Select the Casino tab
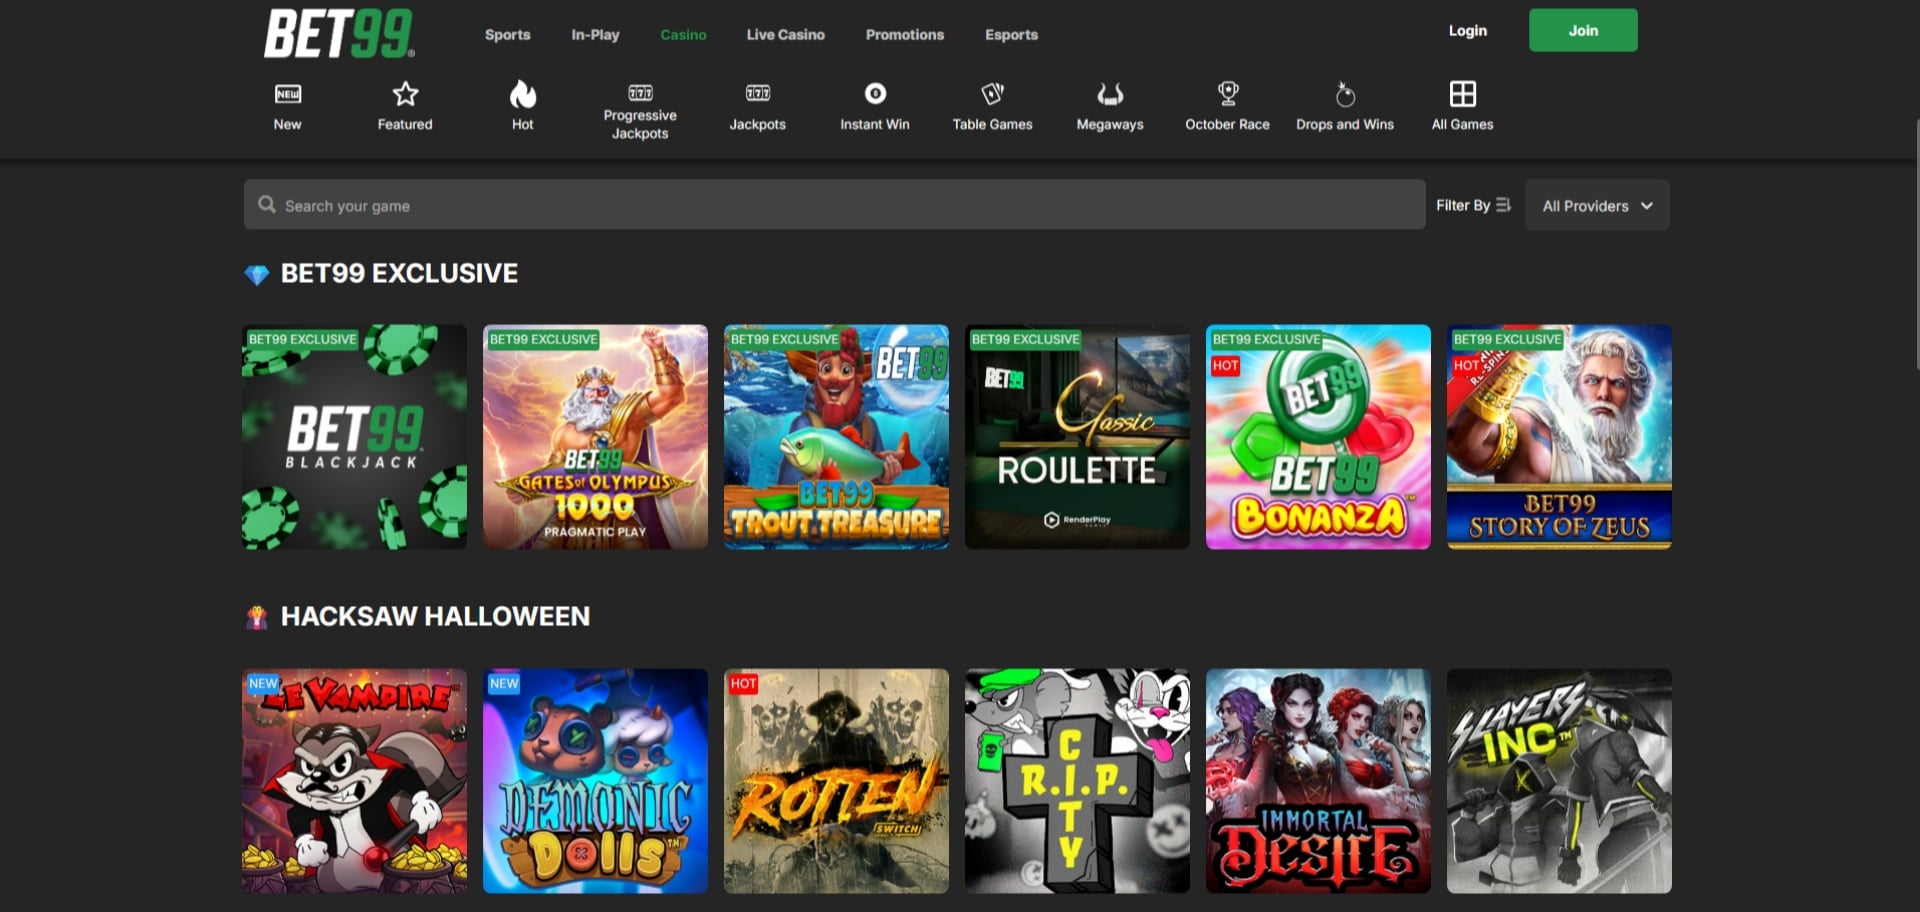Viewport: 1920px width, 912px height. click(683, 35)
